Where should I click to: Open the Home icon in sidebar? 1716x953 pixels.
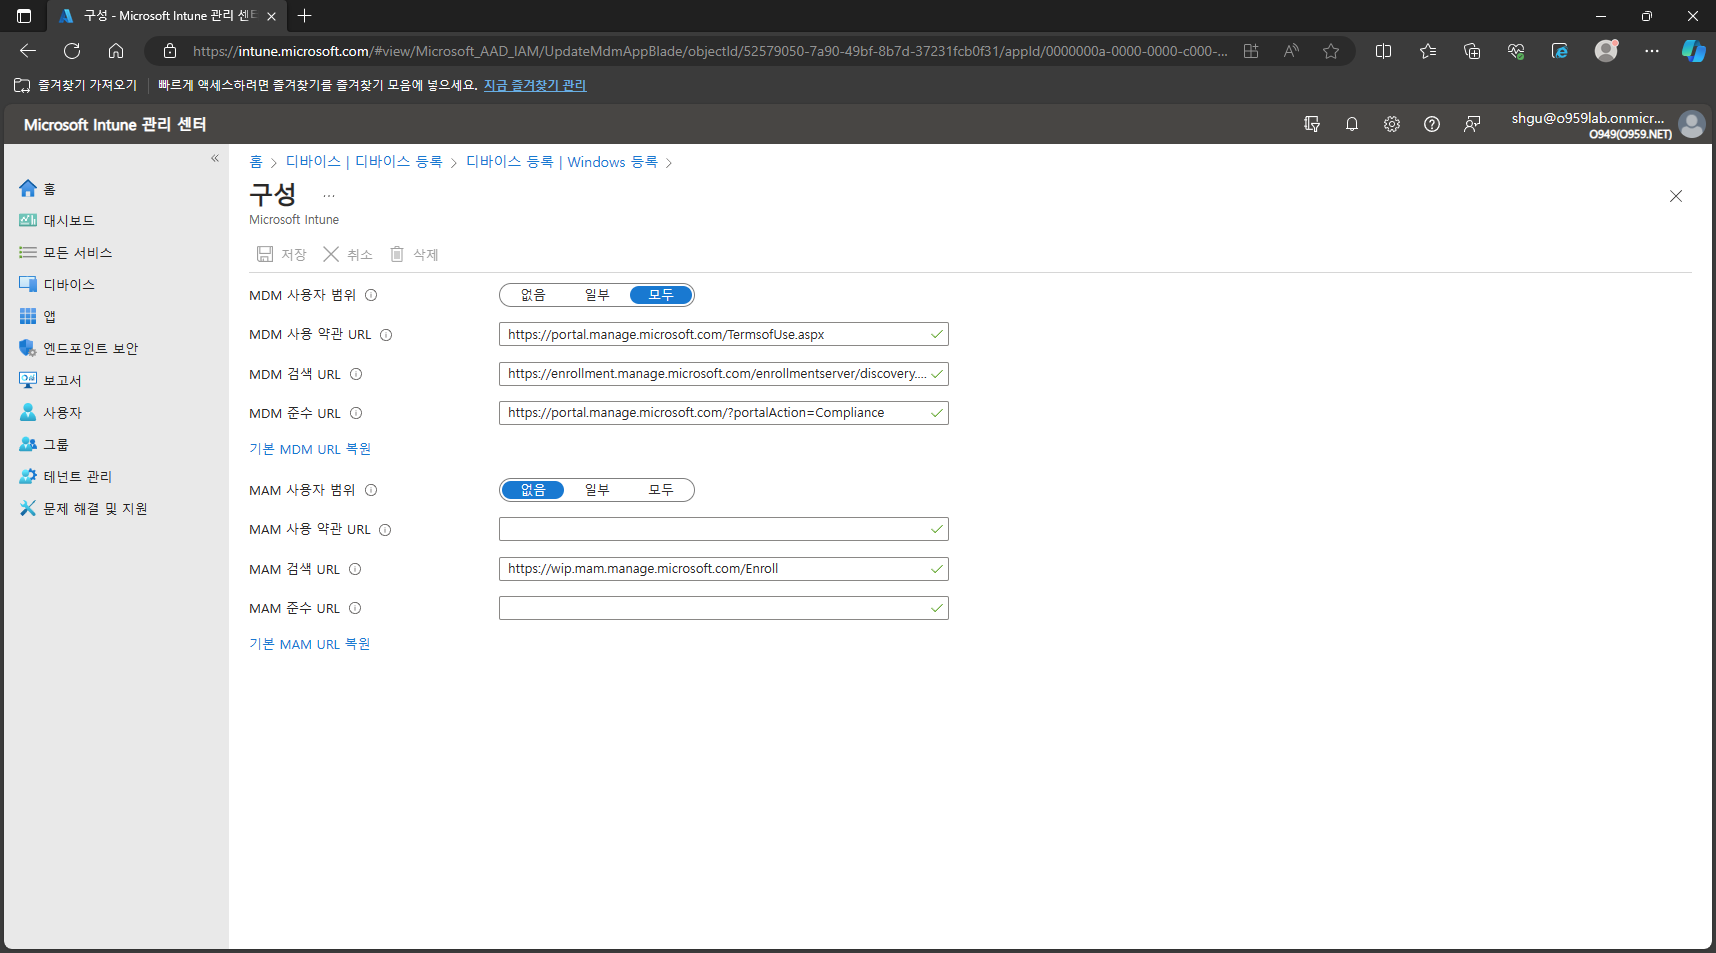(x=28, y=188)
